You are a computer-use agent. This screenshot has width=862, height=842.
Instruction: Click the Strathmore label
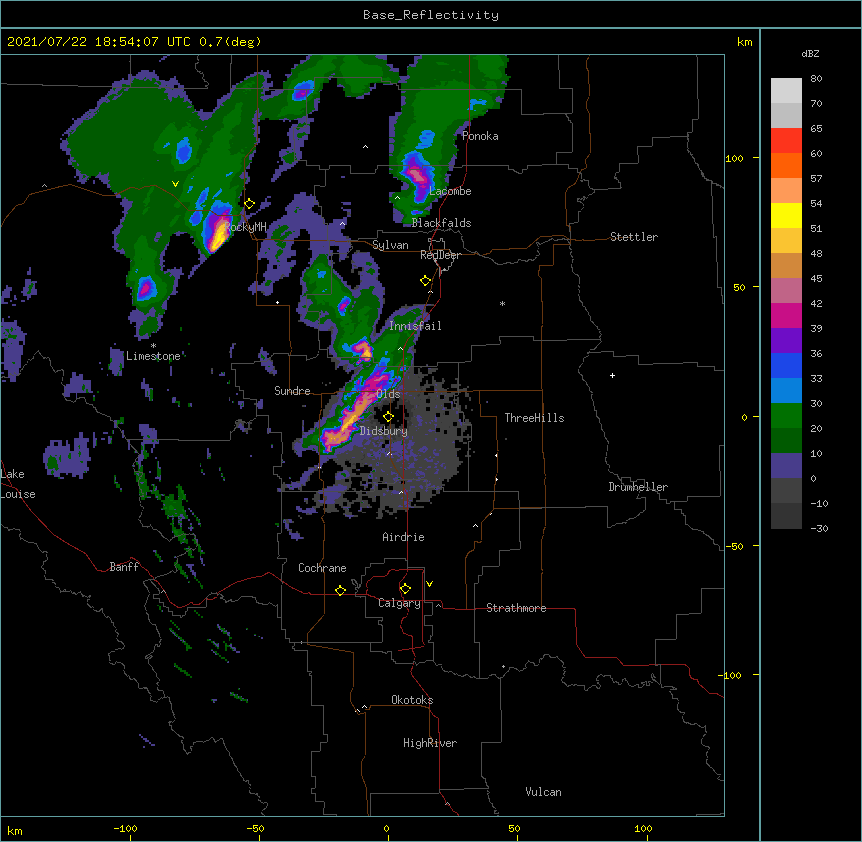[x=516, y=608]
